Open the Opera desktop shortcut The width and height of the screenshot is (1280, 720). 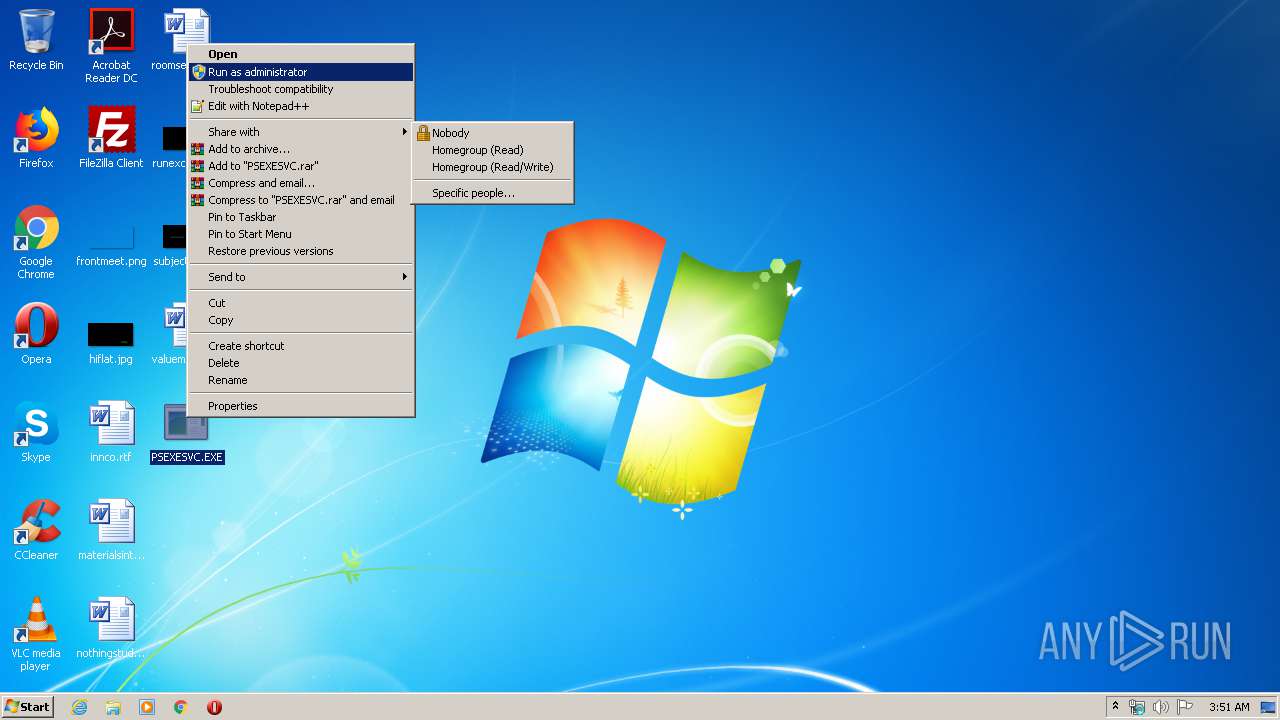[36, 334]
